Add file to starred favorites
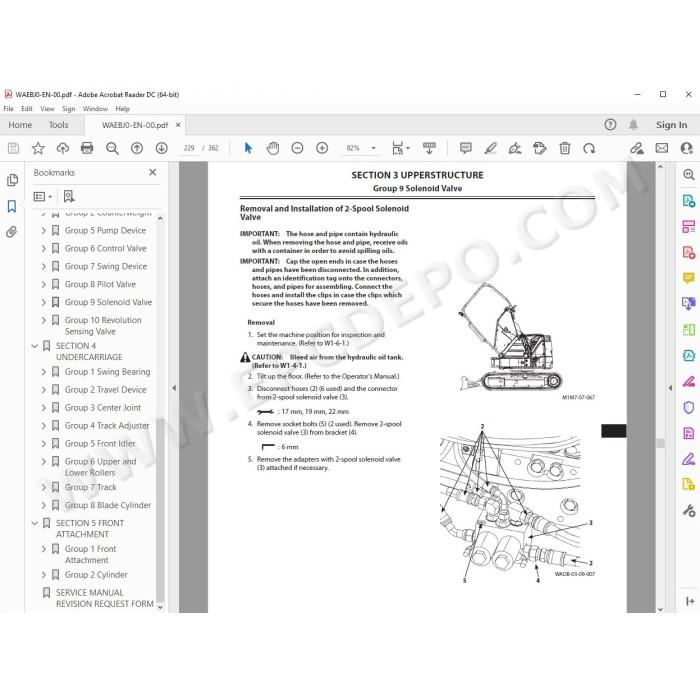The image size is (700, 700). [38, 148]
